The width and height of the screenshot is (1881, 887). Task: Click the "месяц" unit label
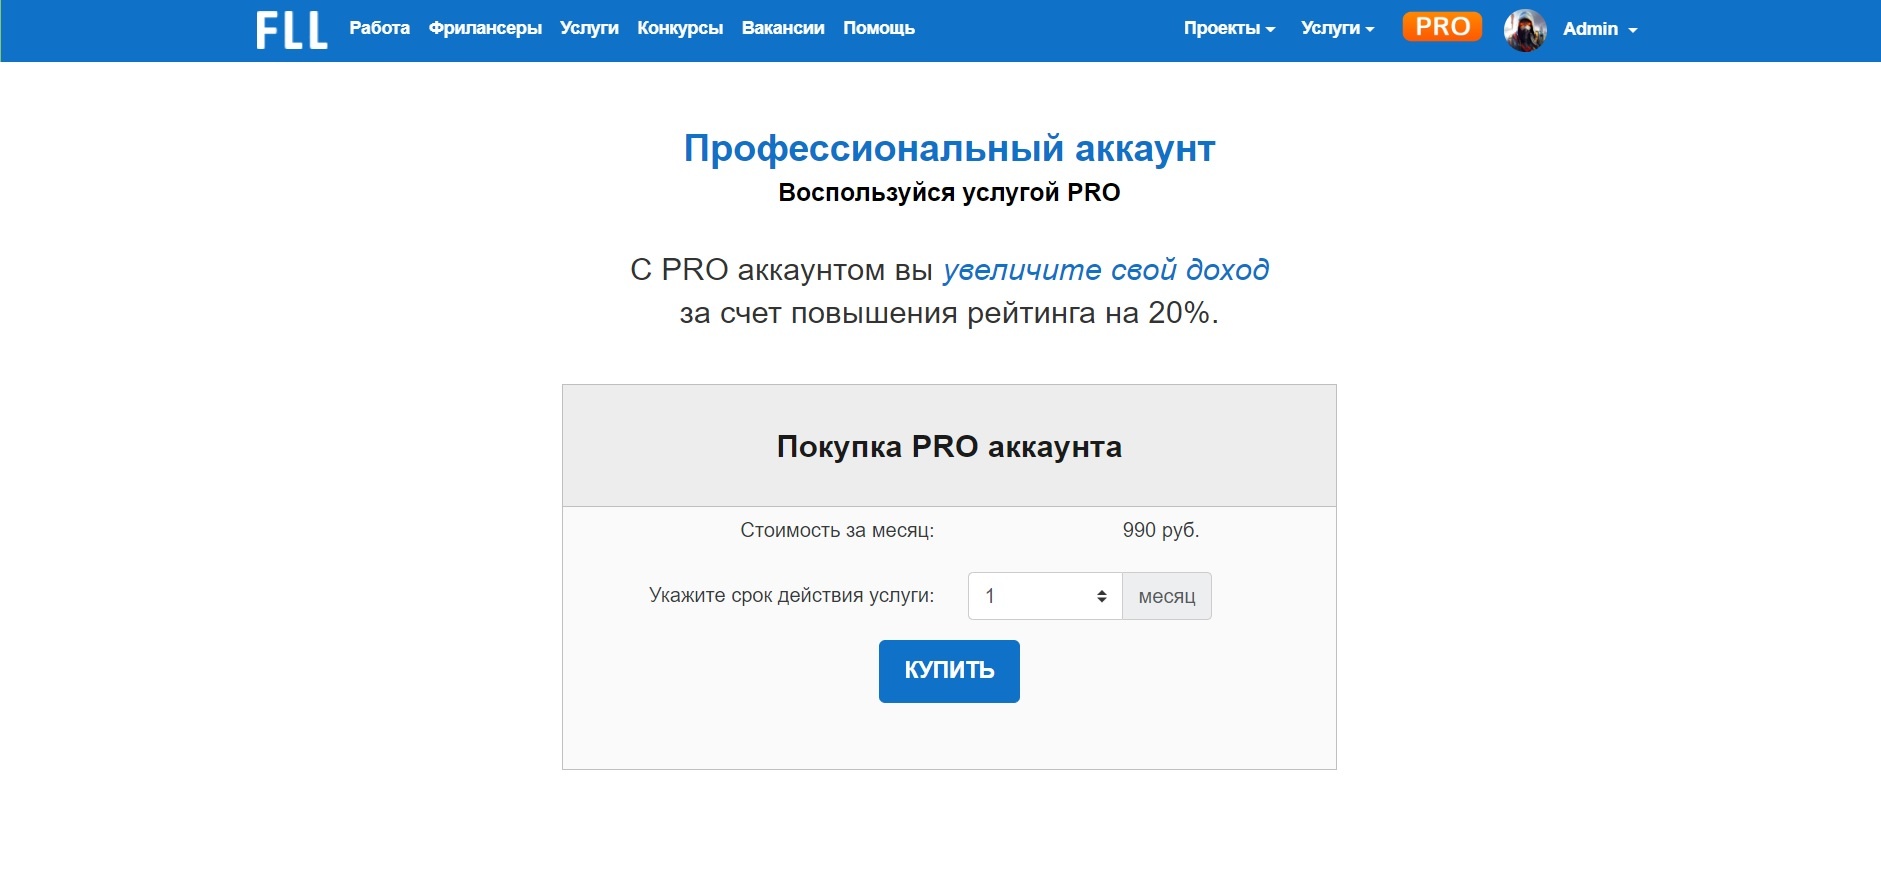(x=1166, y=596)
